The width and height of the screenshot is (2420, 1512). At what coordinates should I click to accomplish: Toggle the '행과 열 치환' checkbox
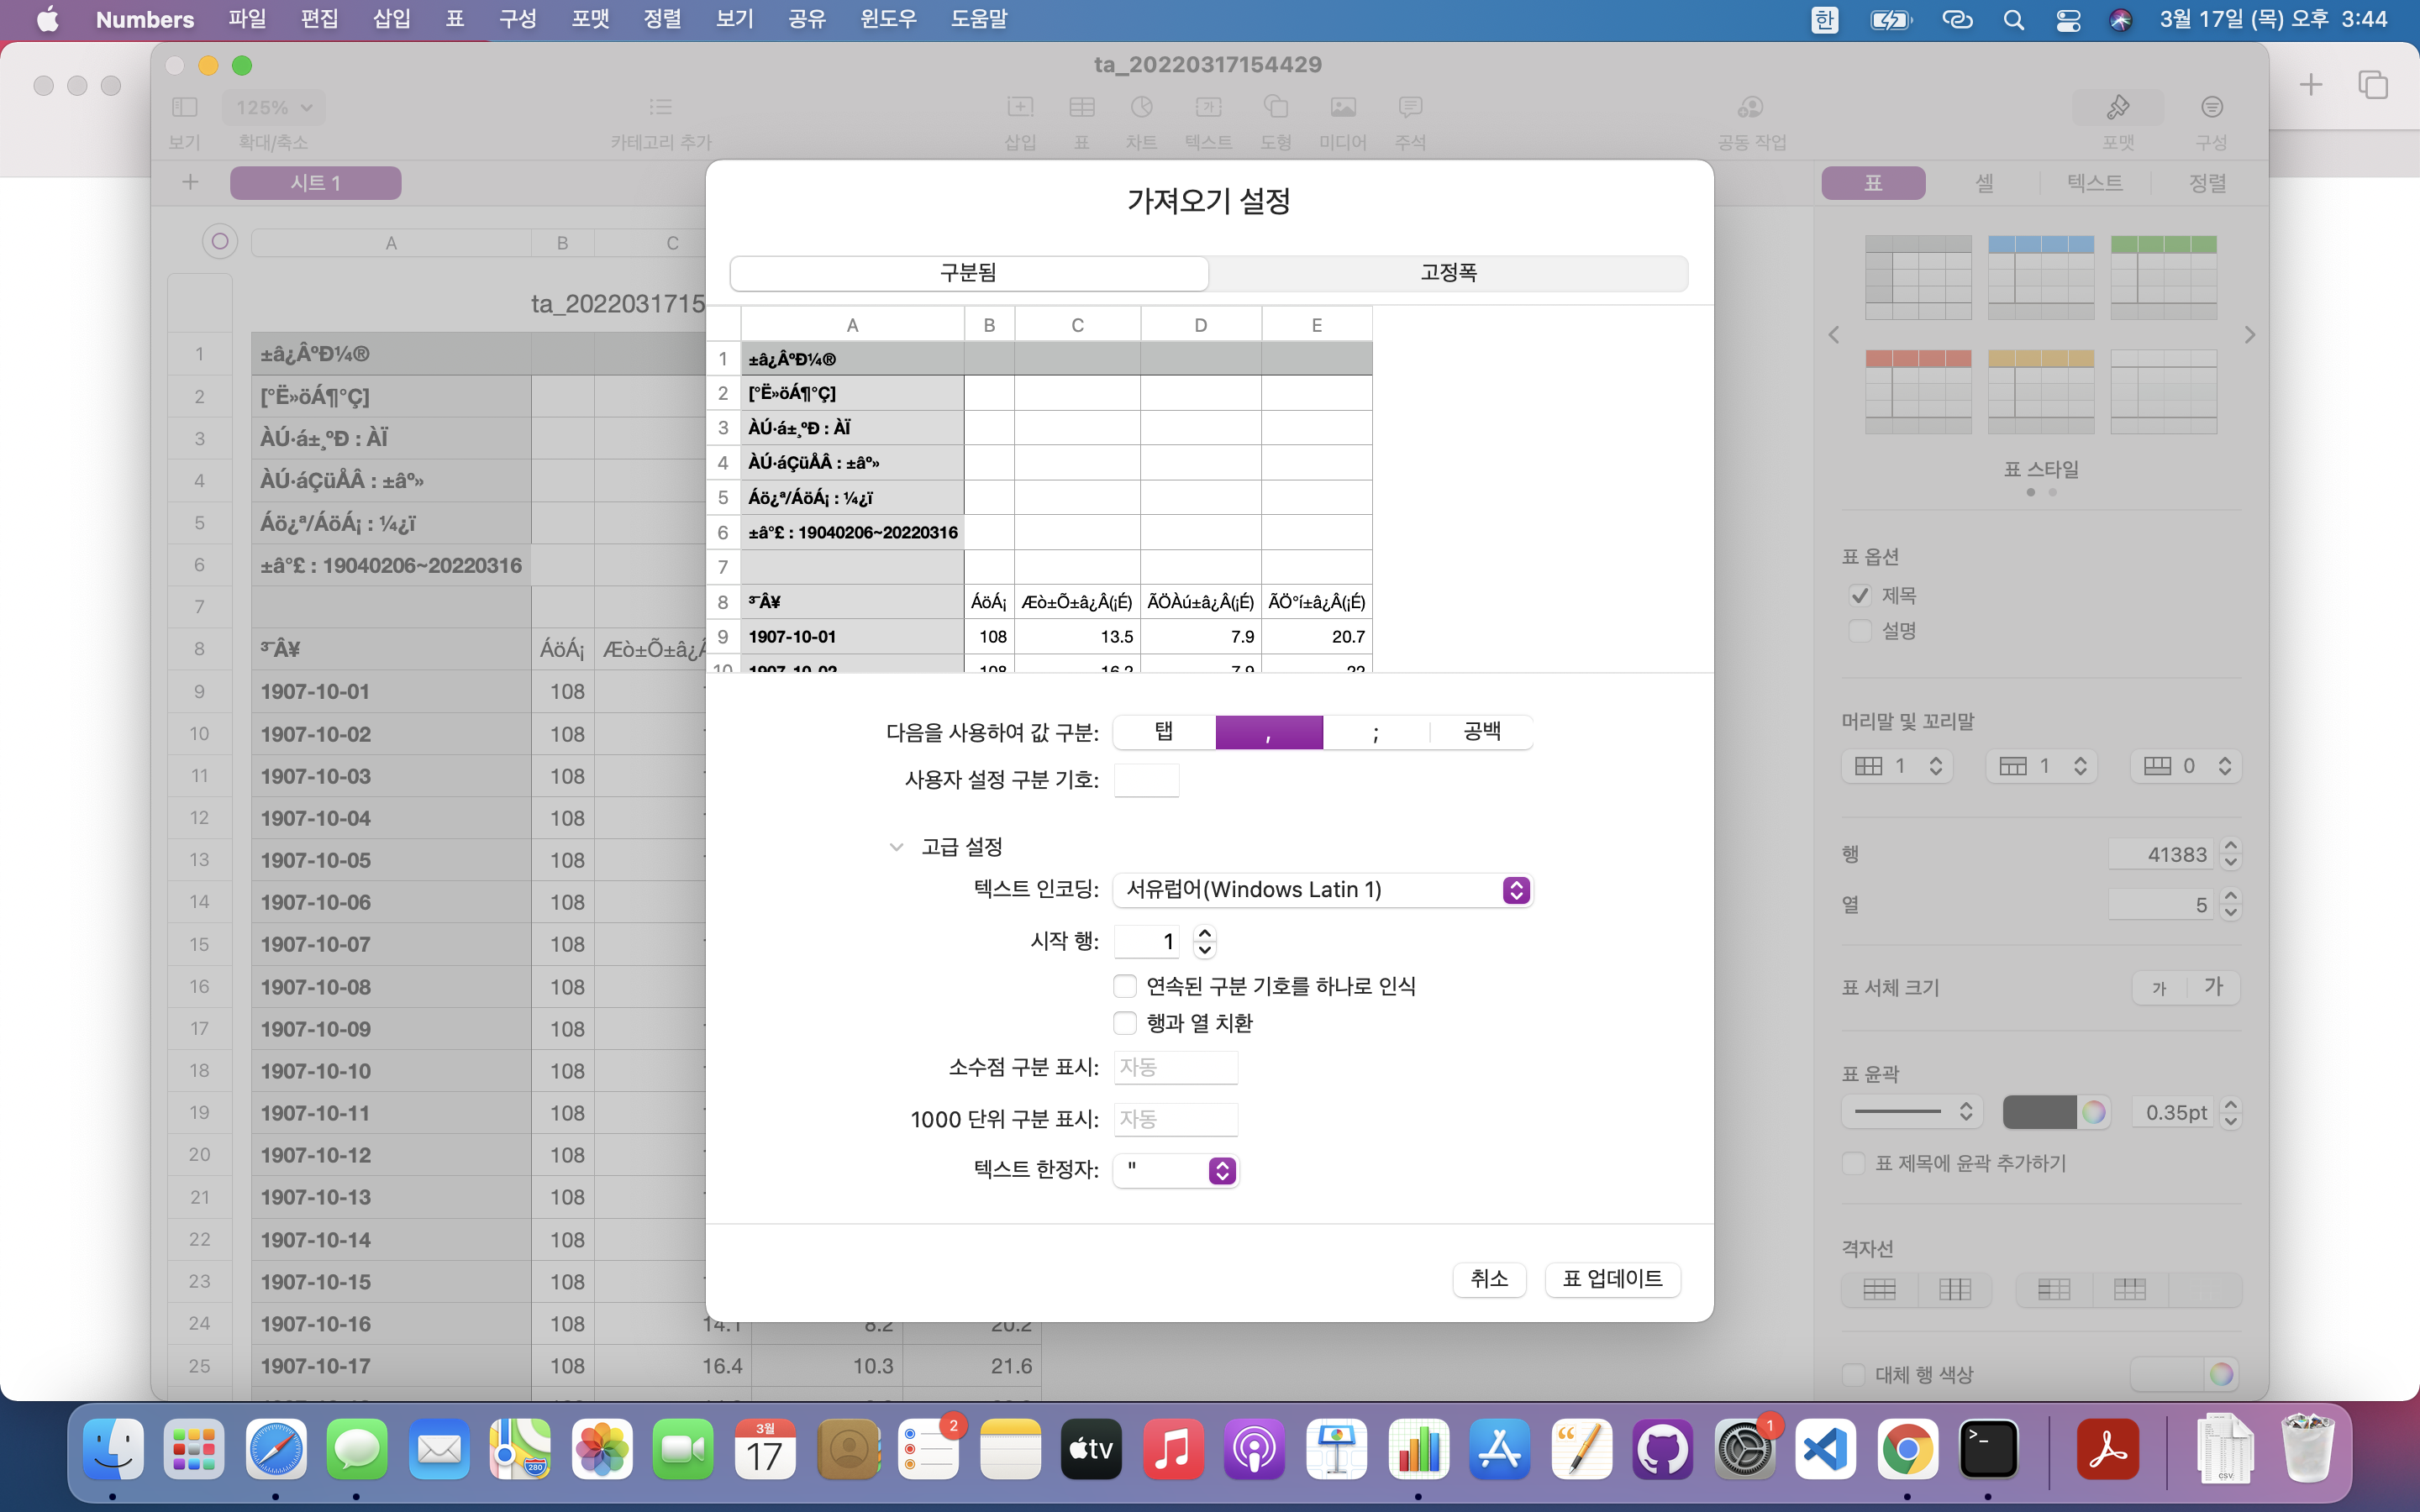[1125, 1023]
